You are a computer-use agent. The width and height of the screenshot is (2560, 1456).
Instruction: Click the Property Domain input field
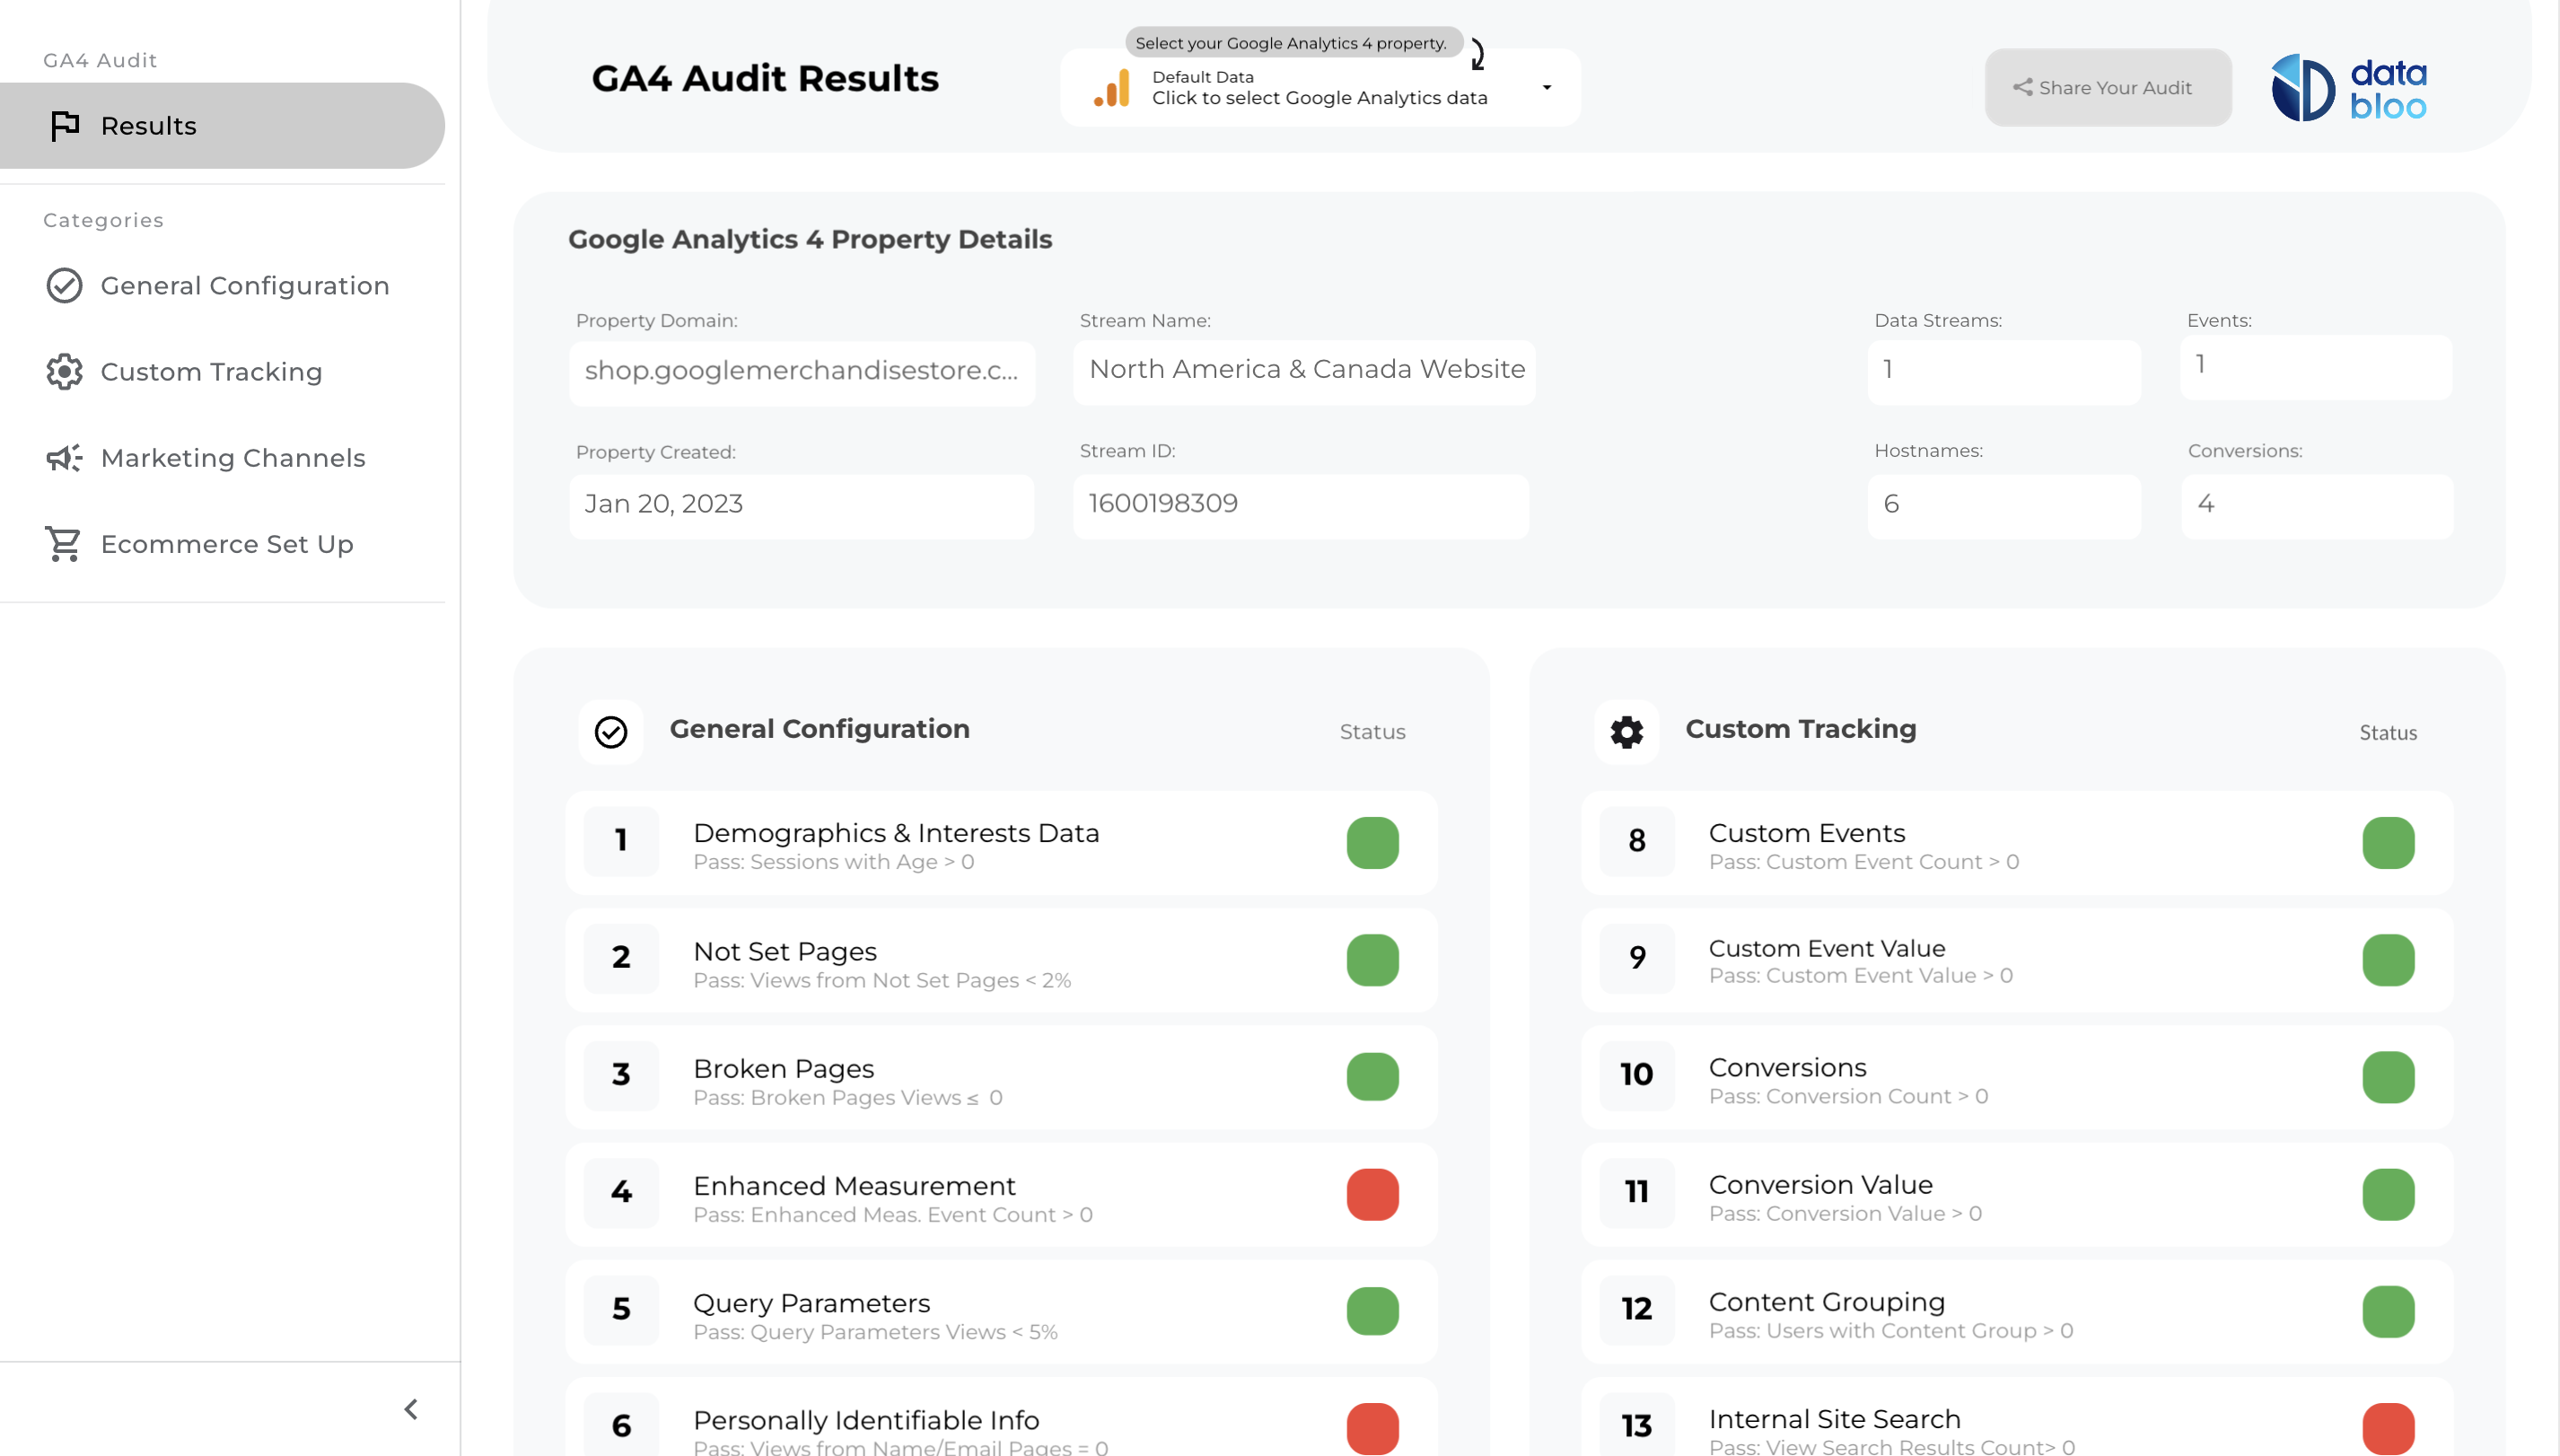point(801,372)
